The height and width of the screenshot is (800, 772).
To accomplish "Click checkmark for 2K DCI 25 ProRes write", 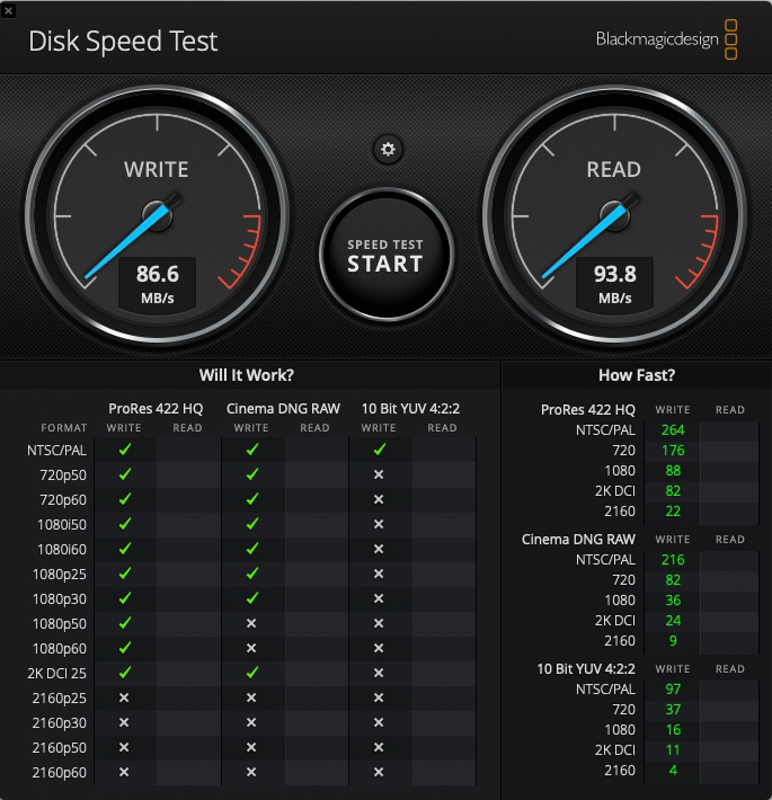I will click(123, 673).
